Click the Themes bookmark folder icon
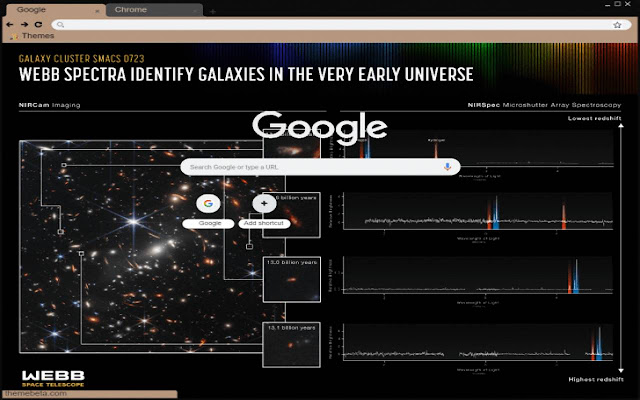This screenshot has height=400, width=640. point(14,36)
